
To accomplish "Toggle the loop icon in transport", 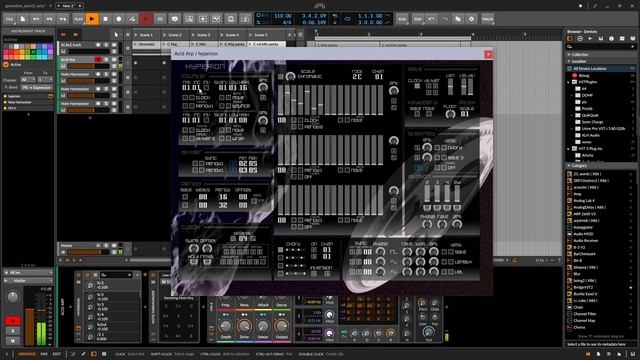I will tap(347, 19).
